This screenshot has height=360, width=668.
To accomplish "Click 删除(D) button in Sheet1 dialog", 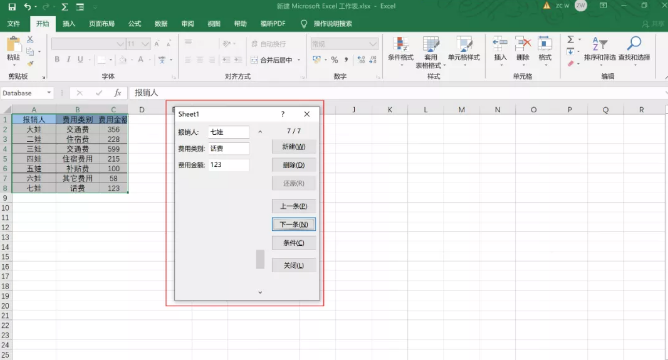I will 294,165.
